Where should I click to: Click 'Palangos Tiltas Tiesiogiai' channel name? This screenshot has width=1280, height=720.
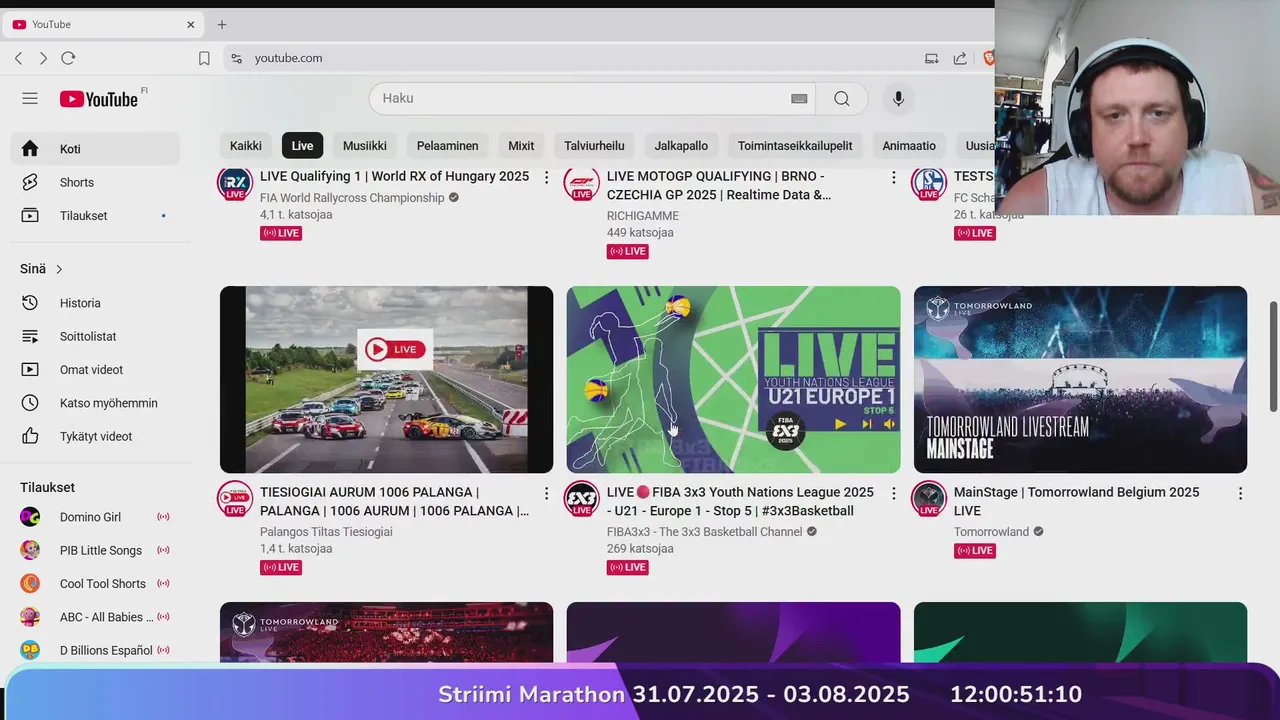pos(326,532)
